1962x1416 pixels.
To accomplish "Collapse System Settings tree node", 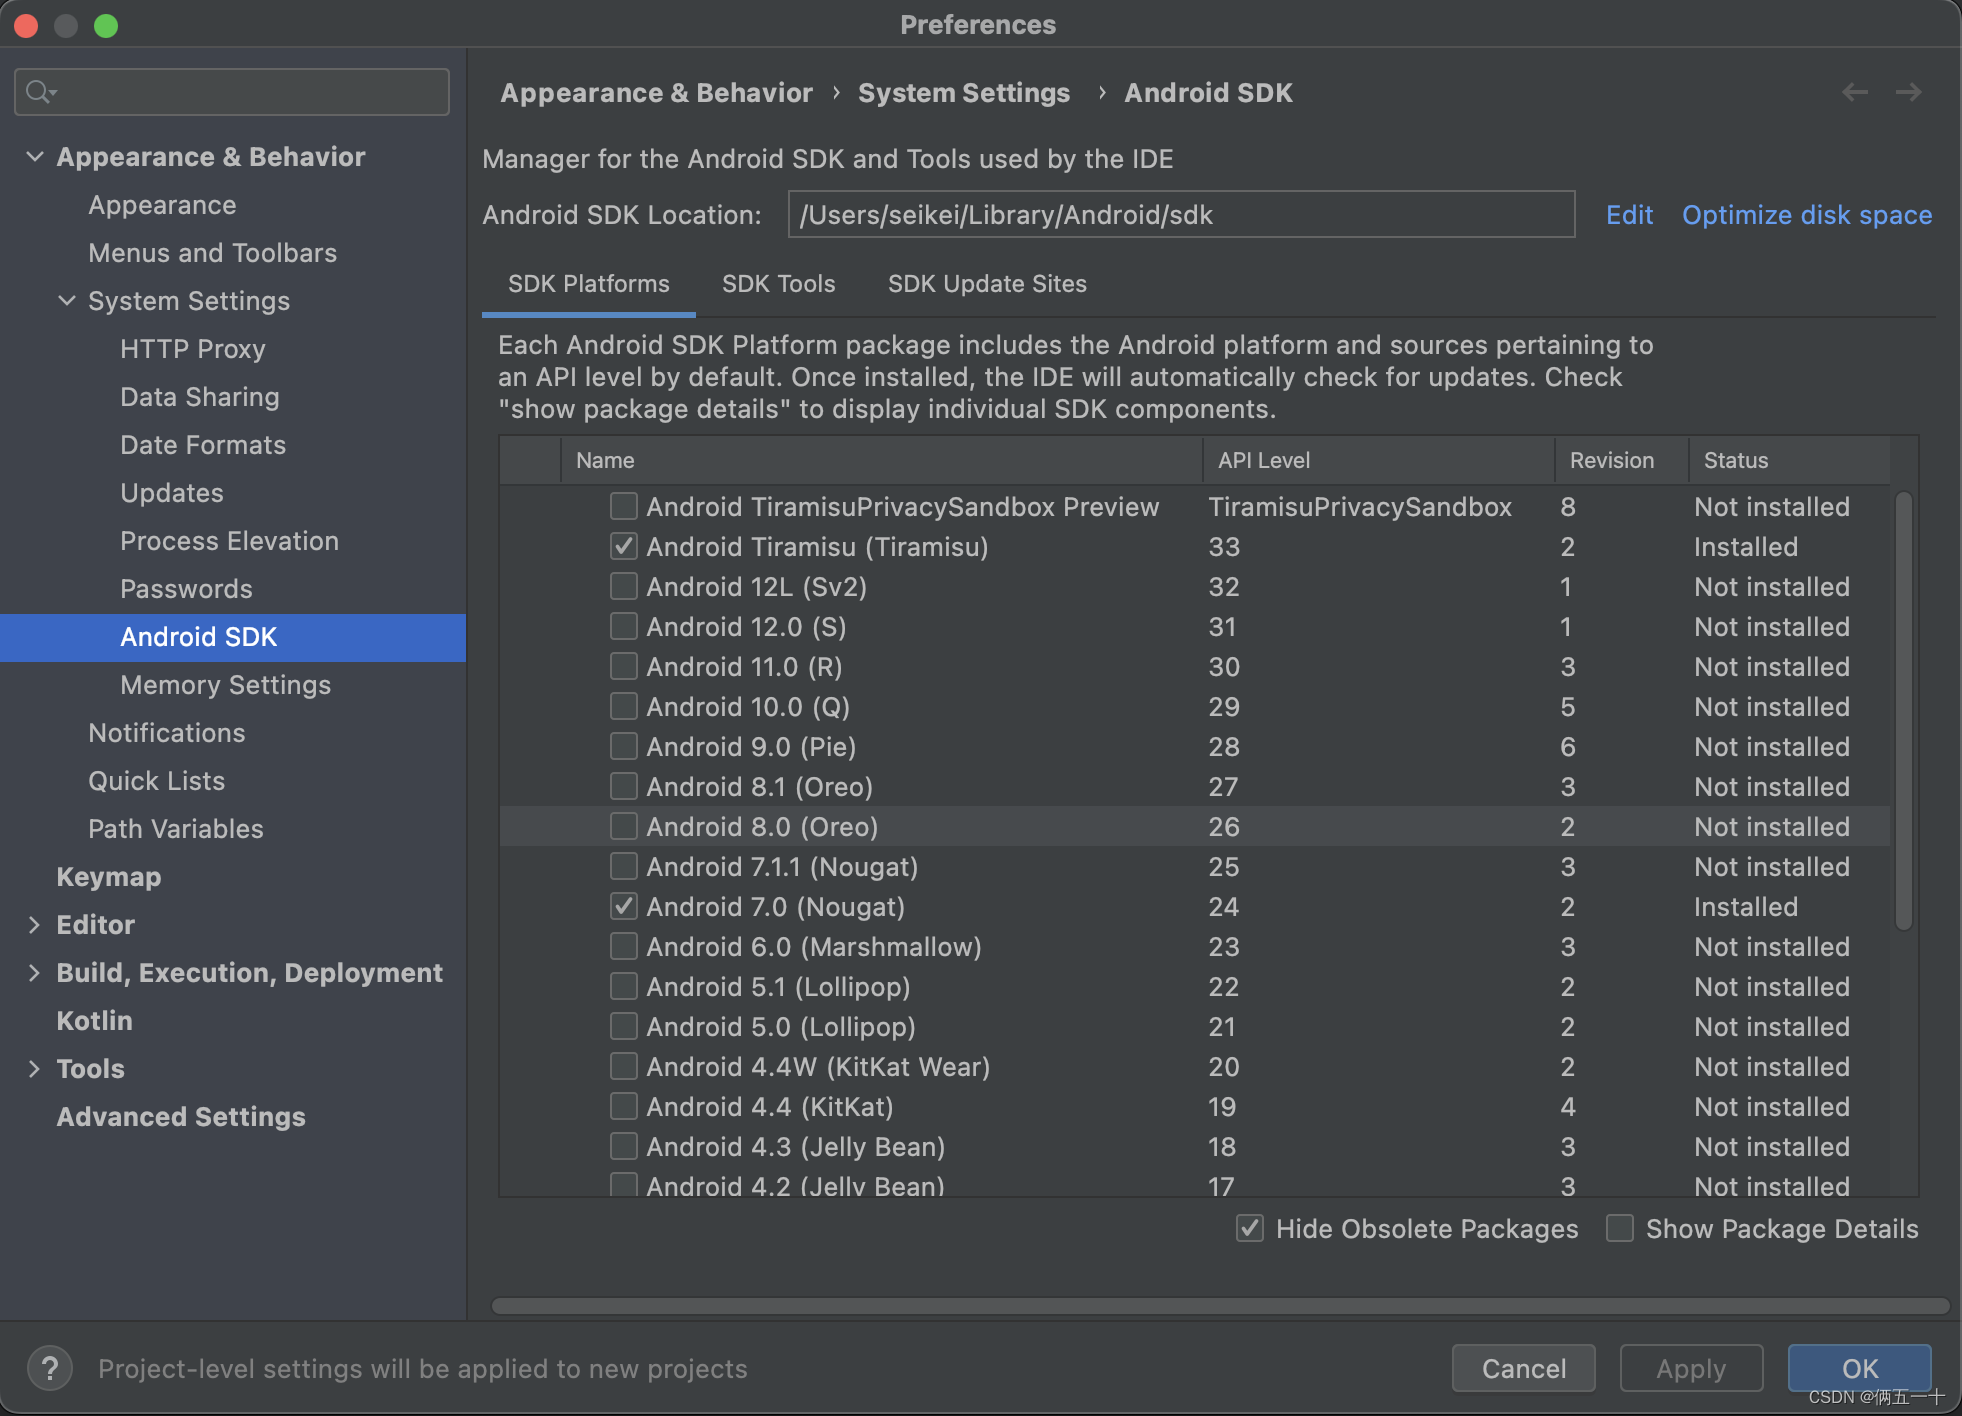I will coord(67,301).
